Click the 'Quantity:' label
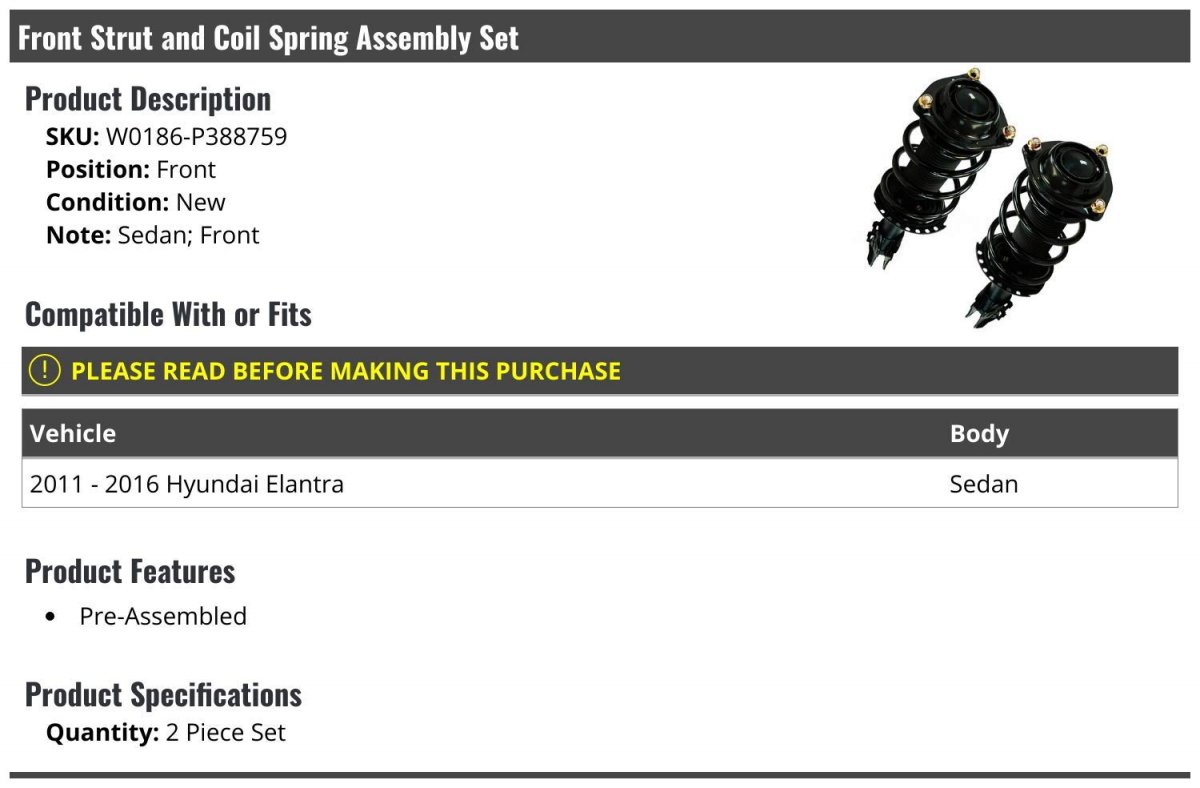 coord(103,733)
